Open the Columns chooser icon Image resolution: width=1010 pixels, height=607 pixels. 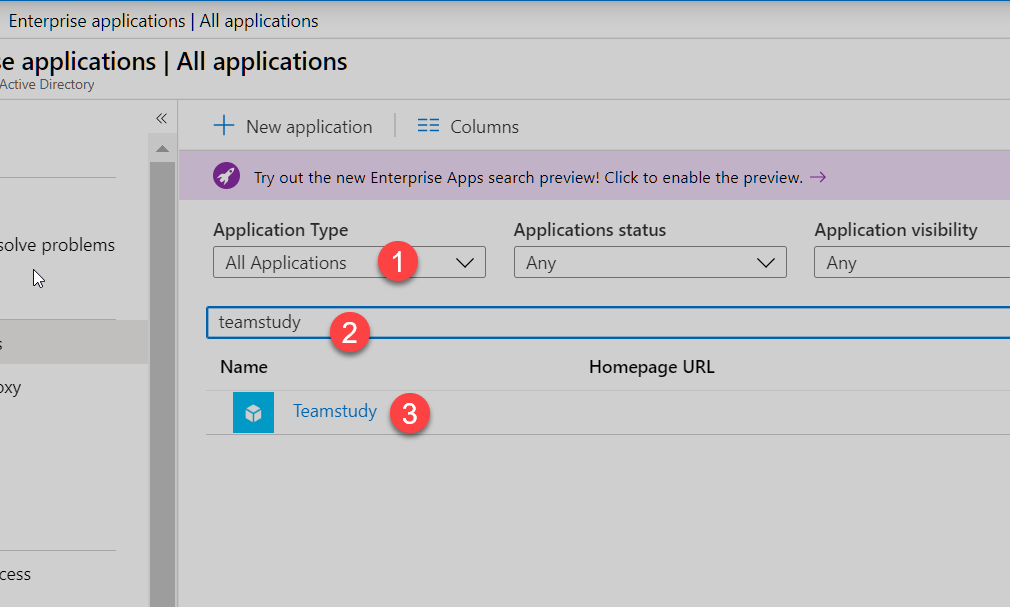(428, 126)
